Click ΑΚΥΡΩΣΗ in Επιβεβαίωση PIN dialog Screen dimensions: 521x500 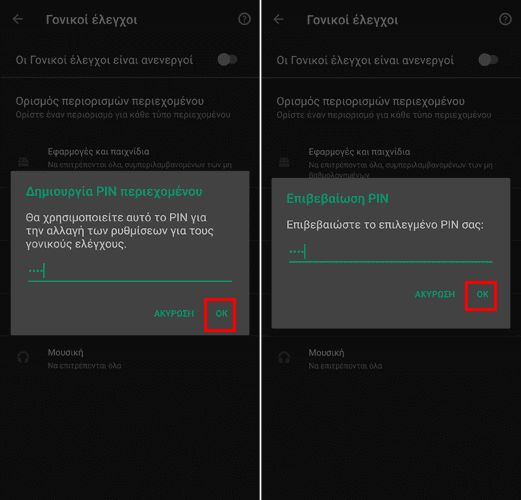[x=435, y=294]
